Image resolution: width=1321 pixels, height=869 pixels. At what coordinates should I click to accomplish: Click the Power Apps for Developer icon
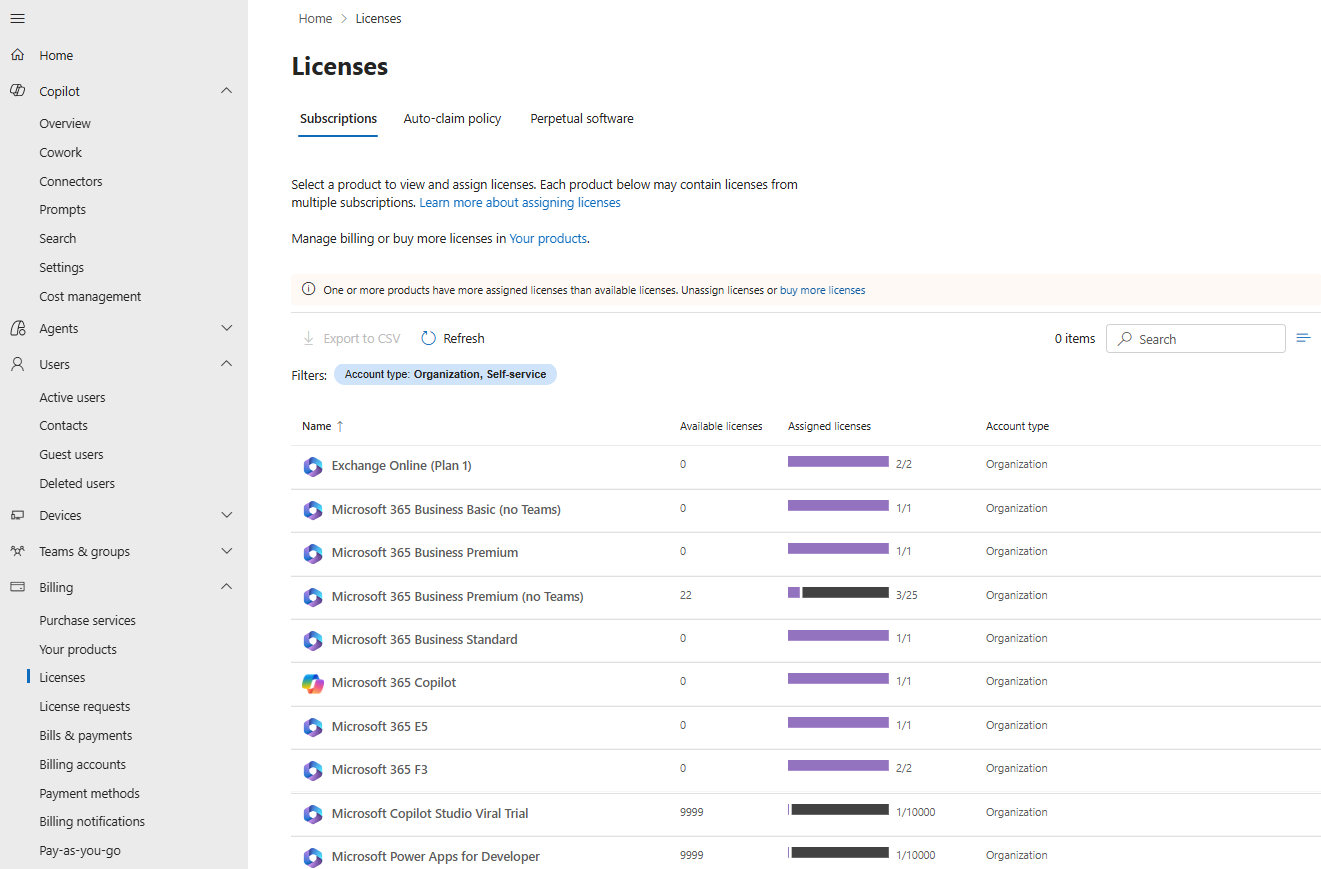(313, 857)
